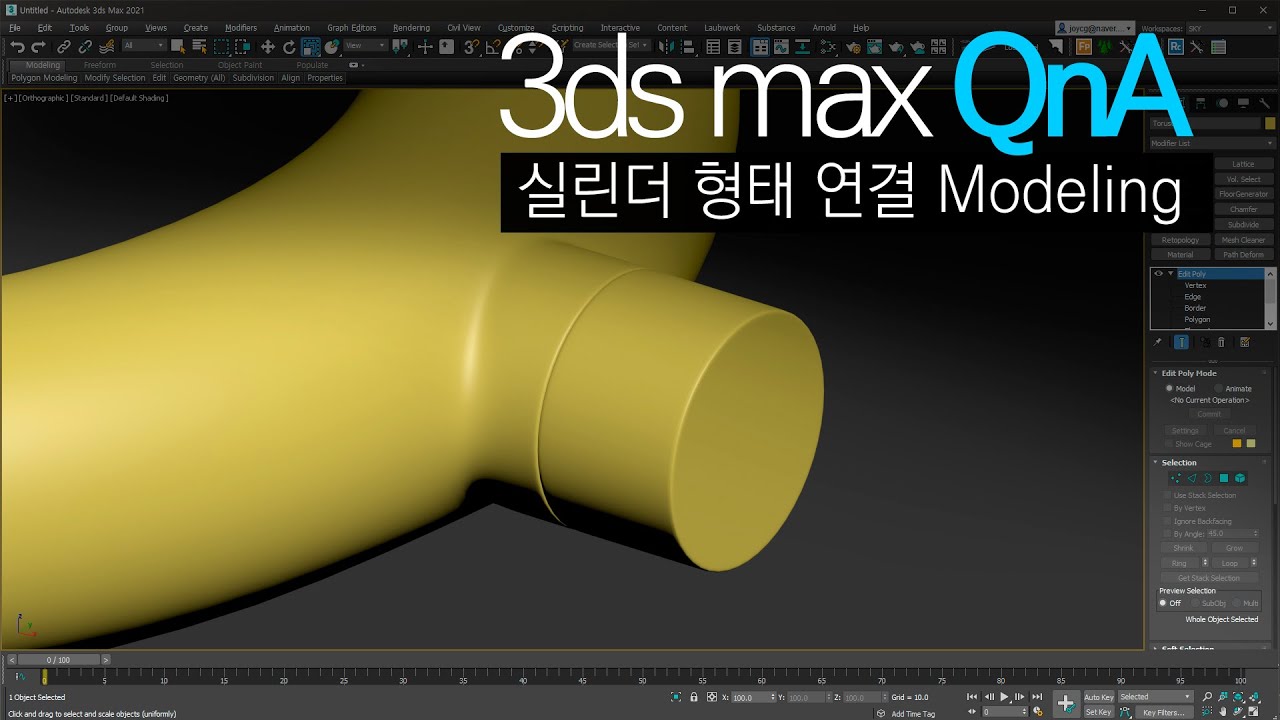Toggle Window/Crossing selection icon
The image size is (1280, 720).
click(x=242, y=46)
